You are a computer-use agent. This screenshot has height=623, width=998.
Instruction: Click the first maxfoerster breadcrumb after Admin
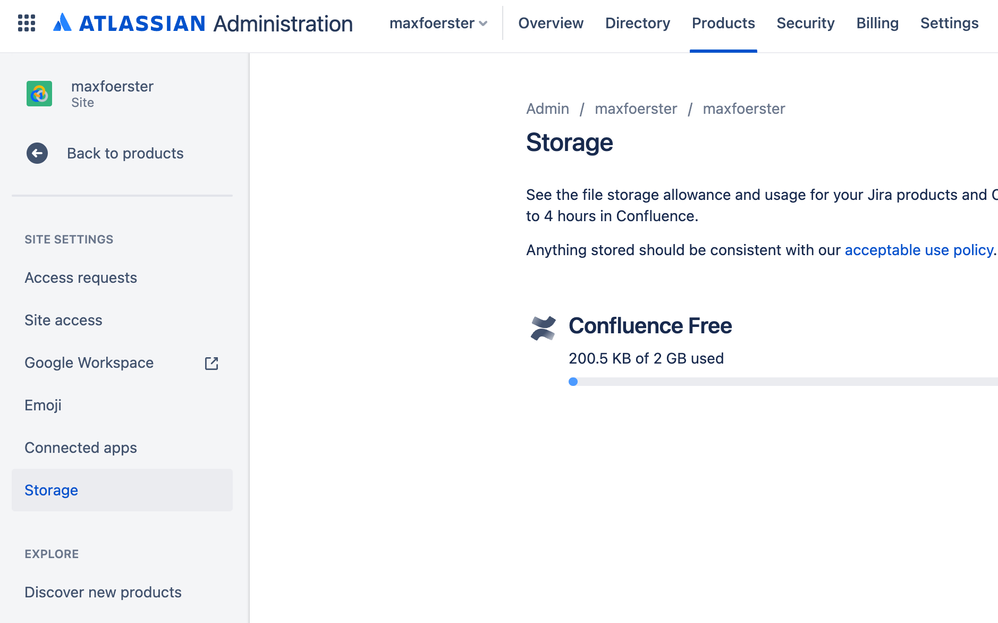point(636,109)
